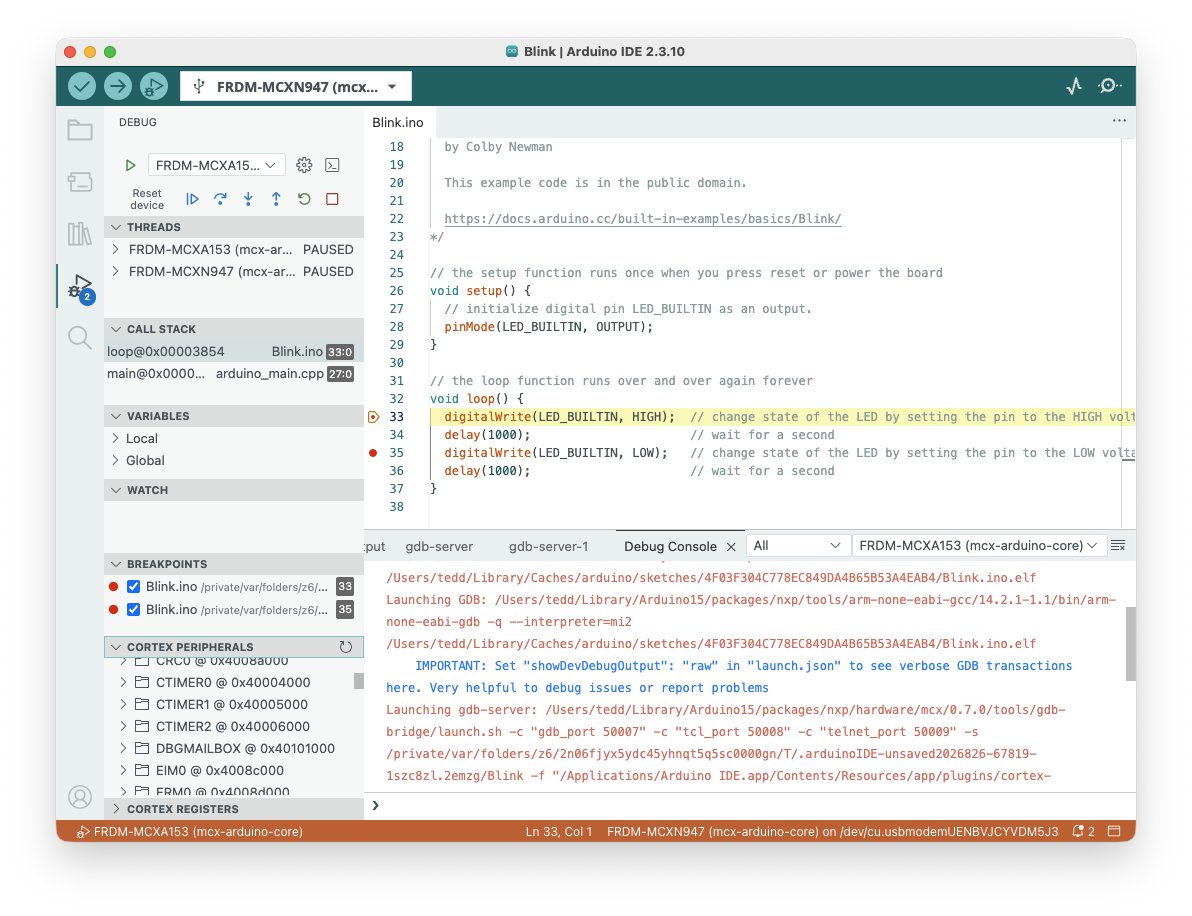Image resolution: width=1192 pixels, height=916 pixels.
Task: Click Continue debugging button
Action: point(192,199)
